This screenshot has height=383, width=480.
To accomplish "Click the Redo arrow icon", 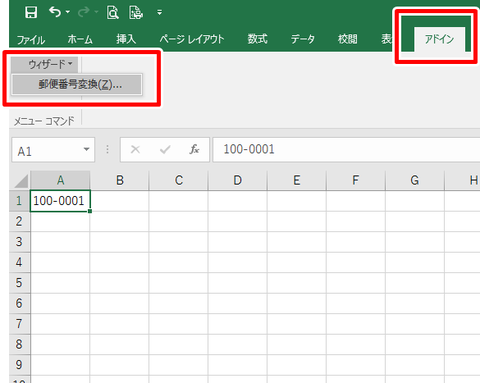I will click(84, 12).
